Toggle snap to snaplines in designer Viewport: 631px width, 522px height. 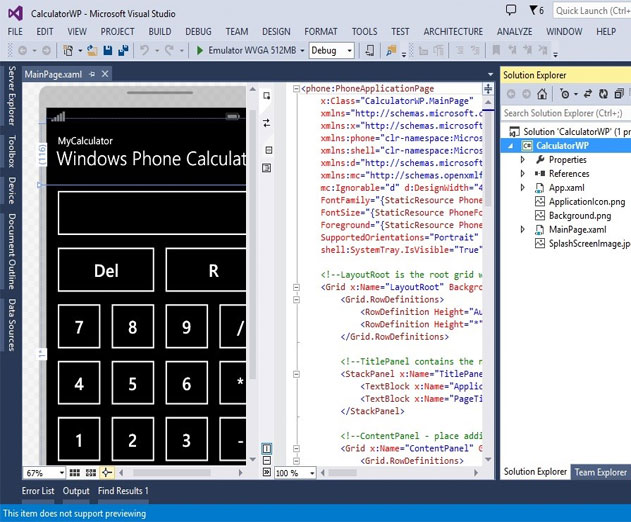click(107, 472)
